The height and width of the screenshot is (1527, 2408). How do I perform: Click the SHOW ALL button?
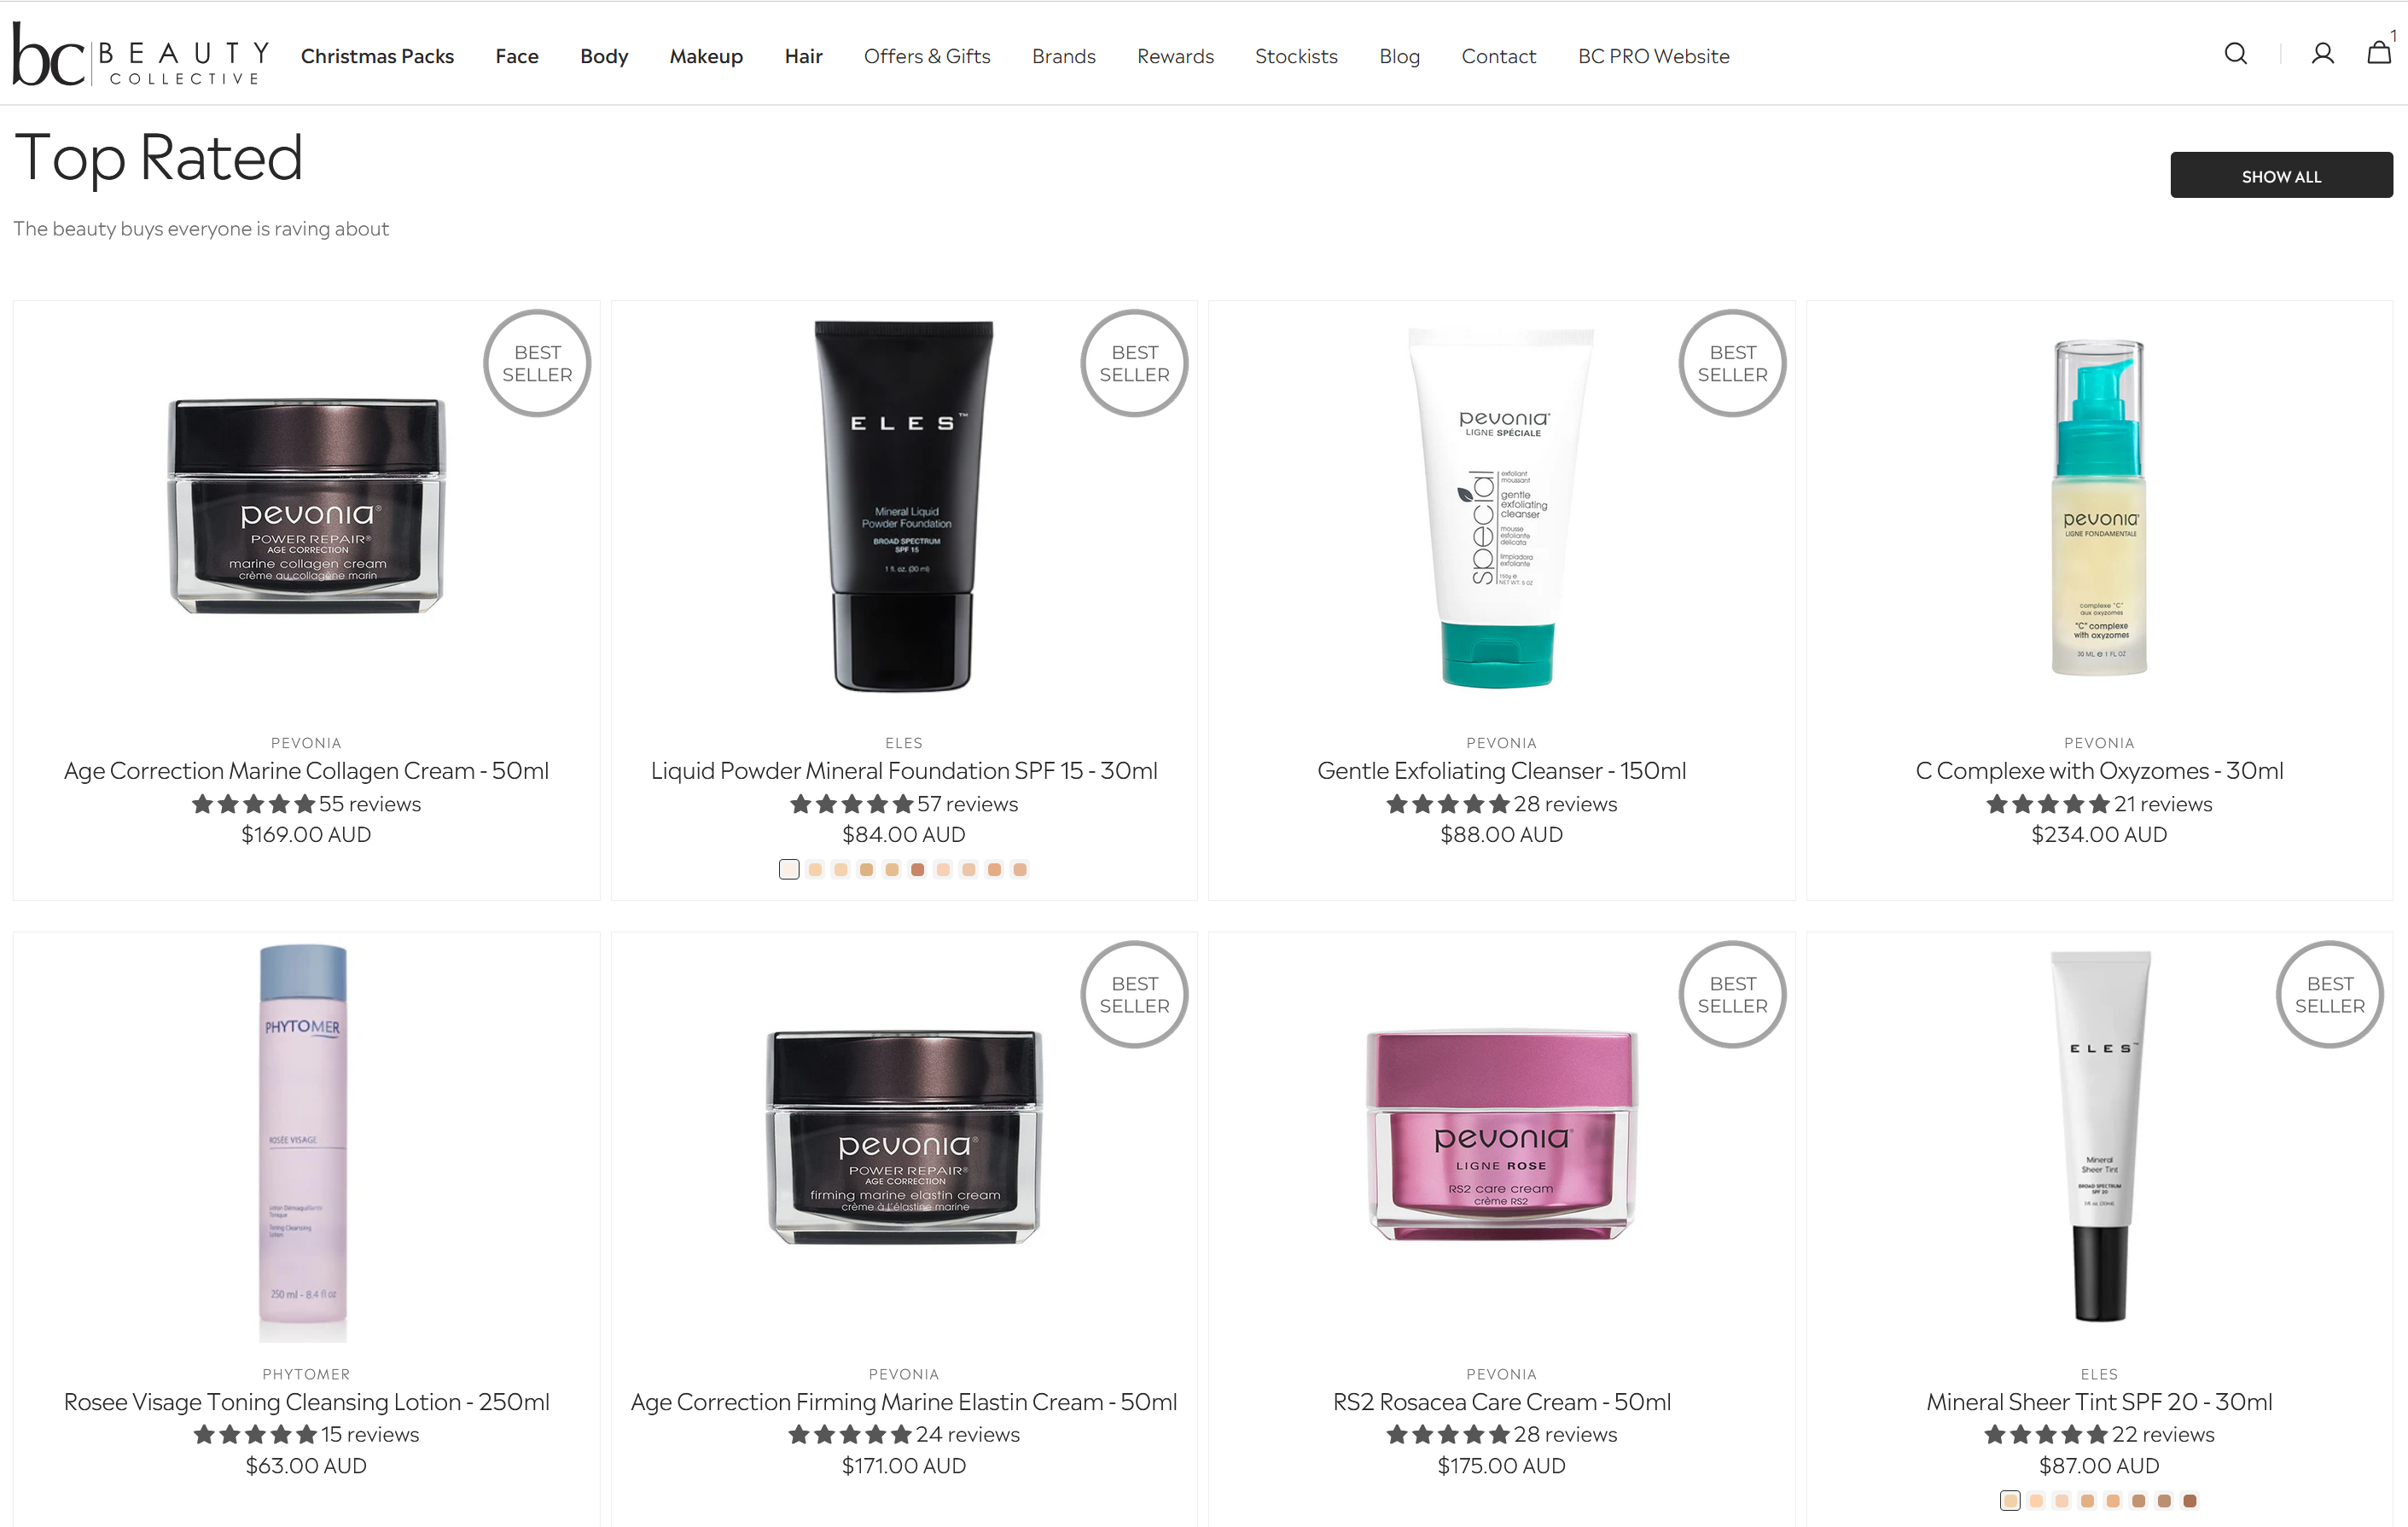click(x=2281, y=175)
